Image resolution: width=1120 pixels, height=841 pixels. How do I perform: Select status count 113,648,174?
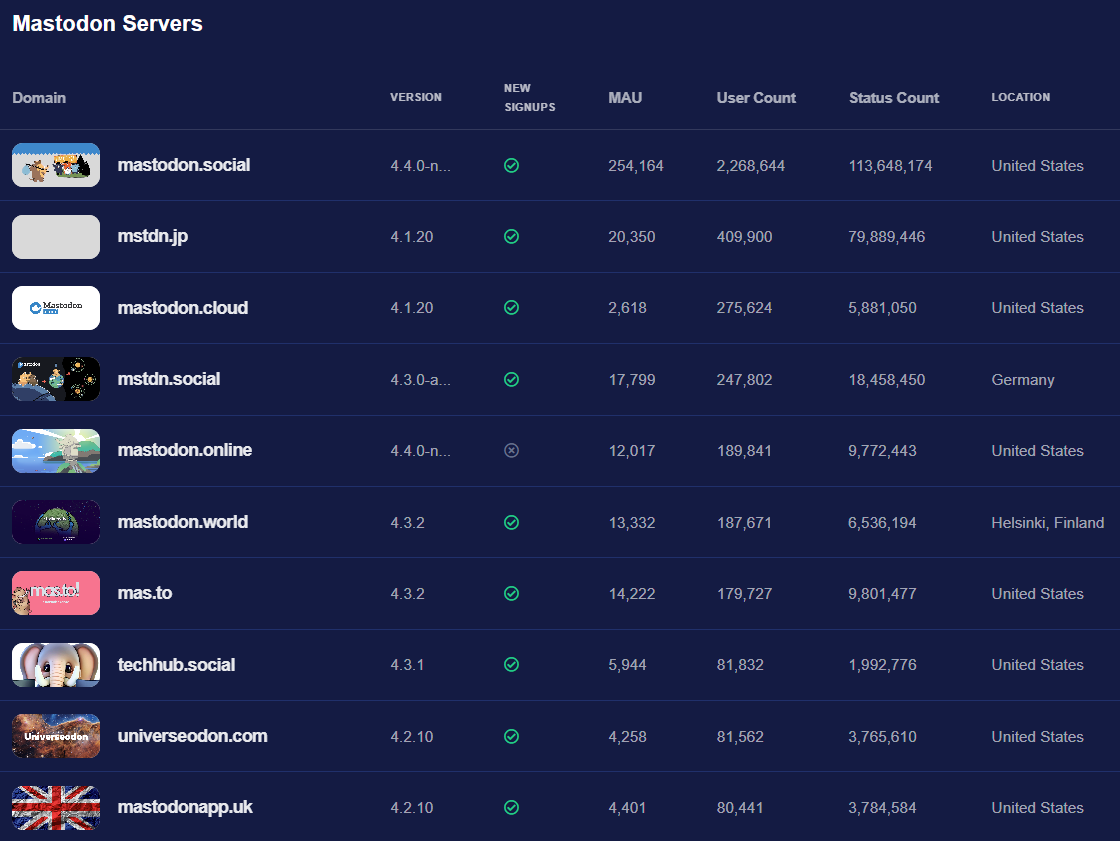pos(890,166)
